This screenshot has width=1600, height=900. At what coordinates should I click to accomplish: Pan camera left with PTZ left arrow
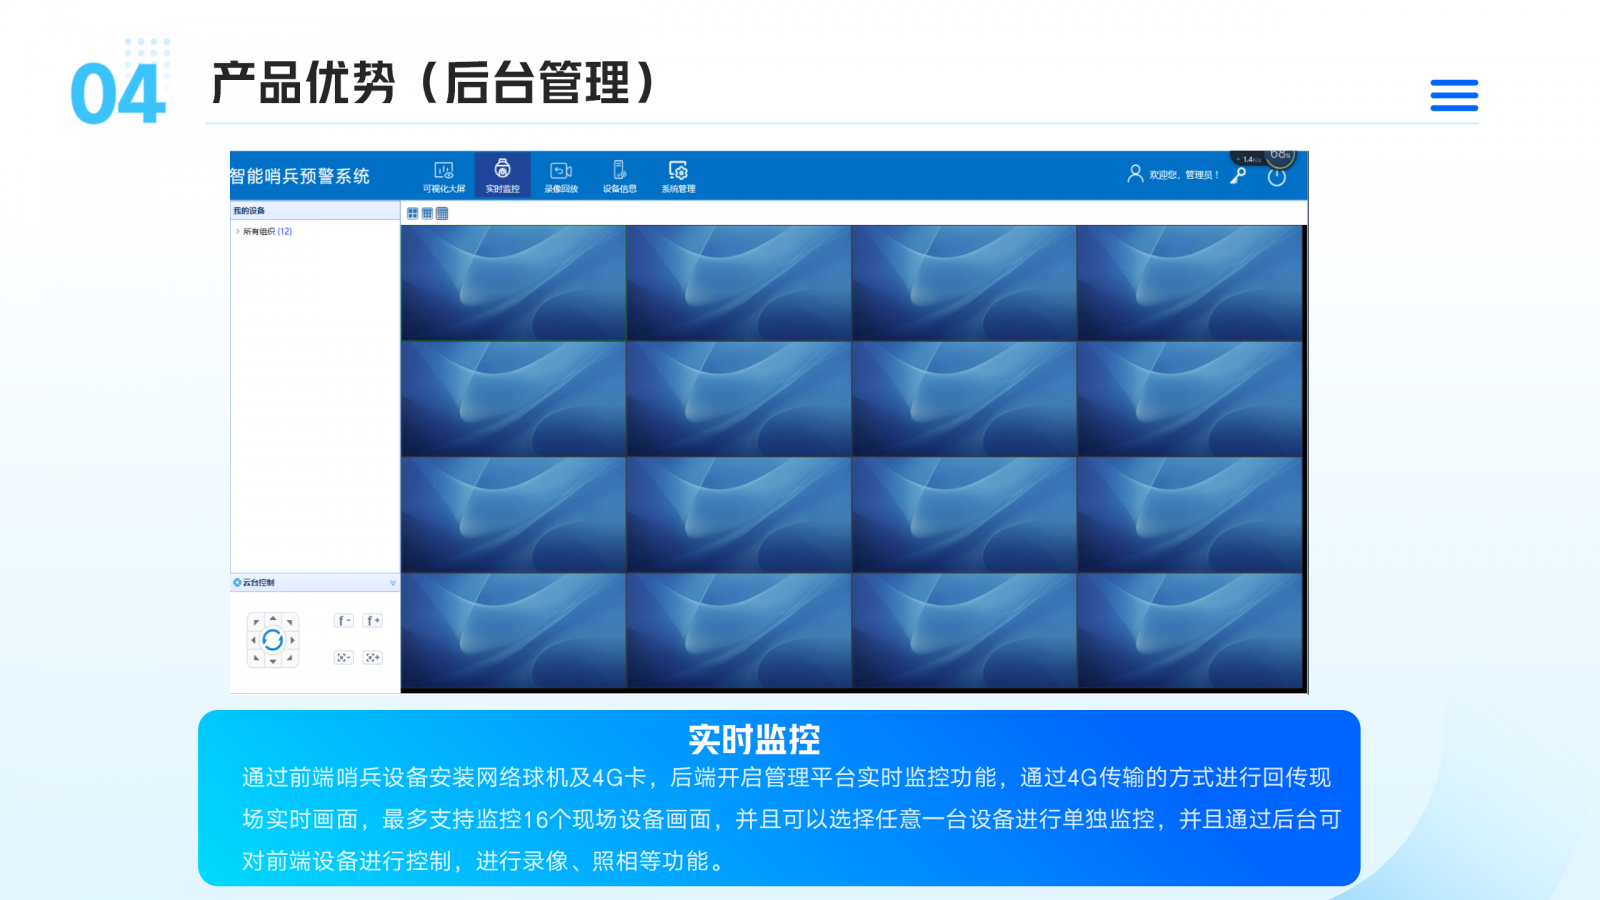coord(254,640)
